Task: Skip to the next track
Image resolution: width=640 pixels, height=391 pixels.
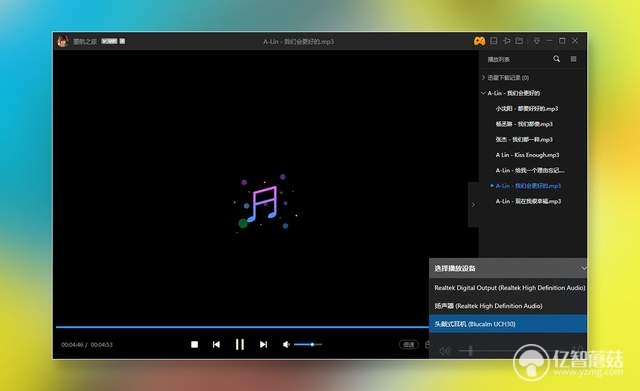Action: coord(263,344)
